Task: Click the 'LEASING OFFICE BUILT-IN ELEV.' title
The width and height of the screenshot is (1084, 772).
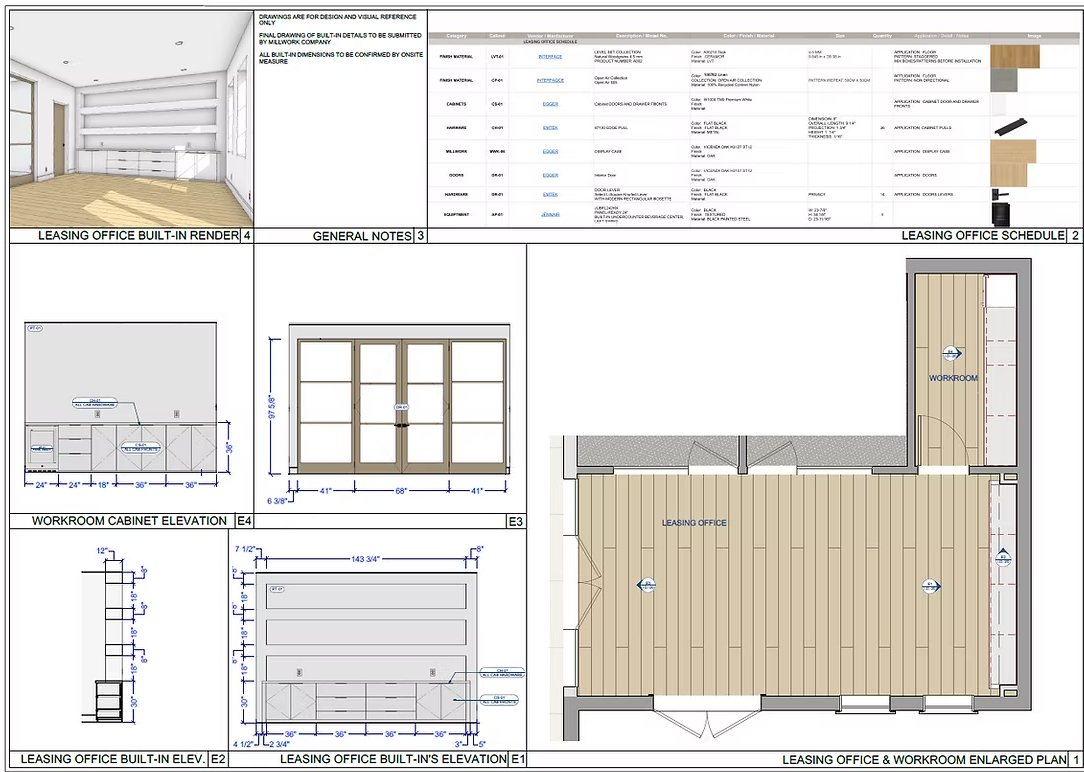Action: click(x=113, y=759)
